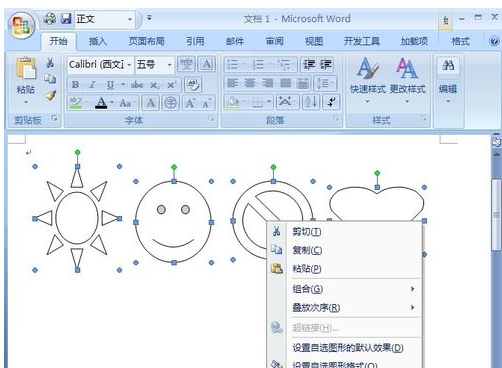Save document via quick access floppy icon
The width and height of the screenshot is (502, 368).
coord(66,18)
